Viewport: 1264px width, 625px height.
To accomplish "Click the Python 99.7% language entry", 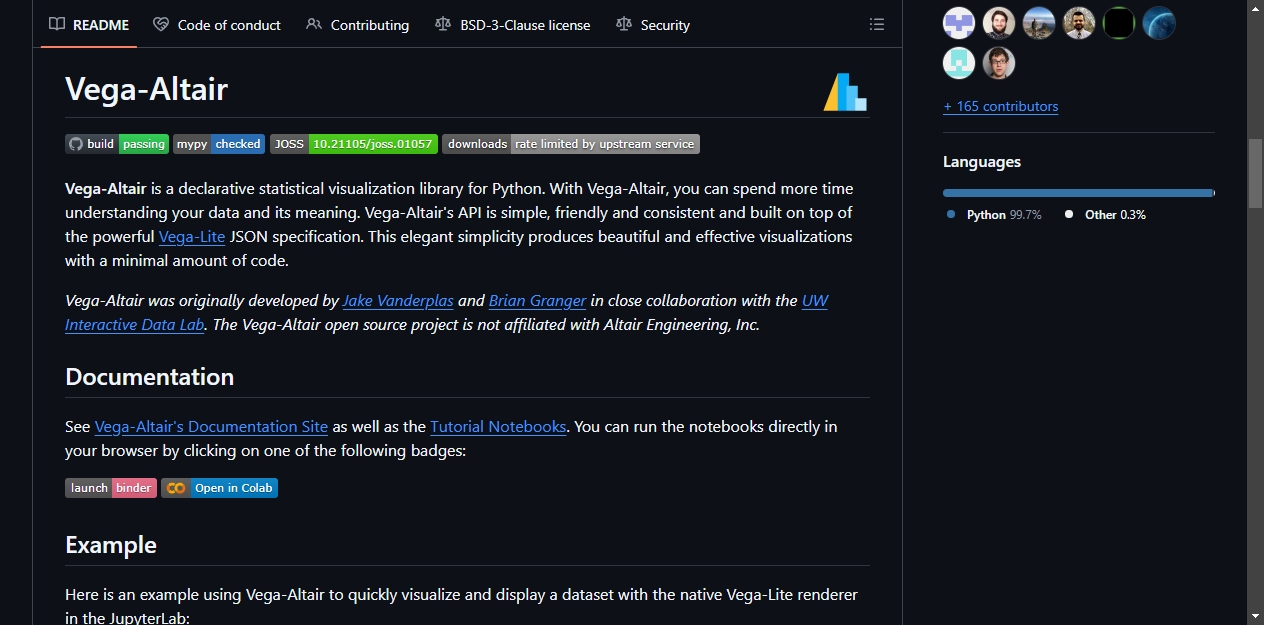I will (x=994, y=215).
